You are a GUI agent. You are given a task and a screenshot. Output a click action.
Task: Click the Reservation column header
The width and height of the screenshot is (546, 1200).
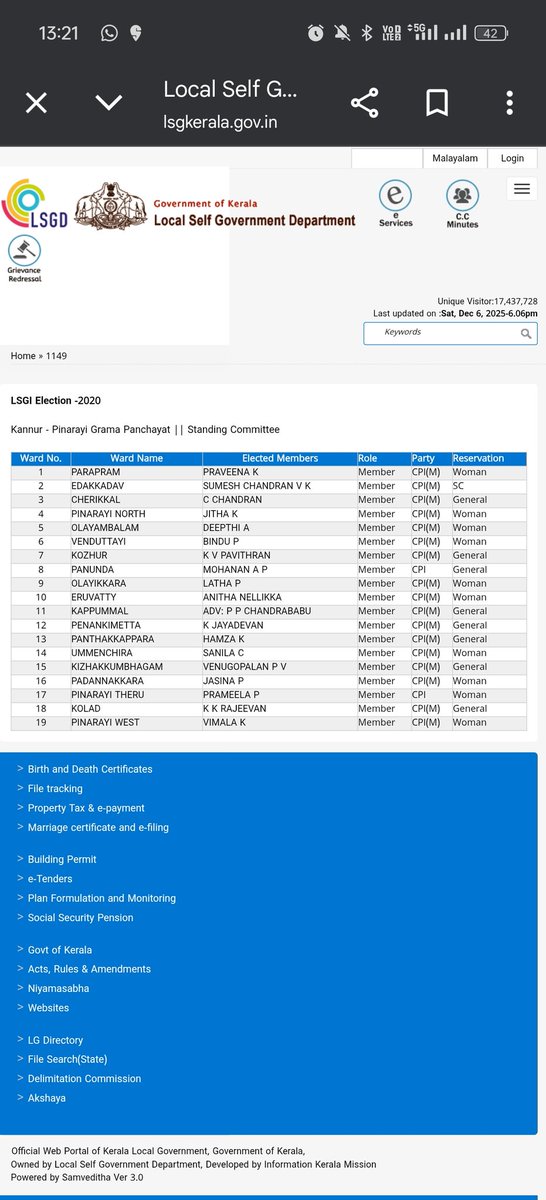tap(489, 458)
